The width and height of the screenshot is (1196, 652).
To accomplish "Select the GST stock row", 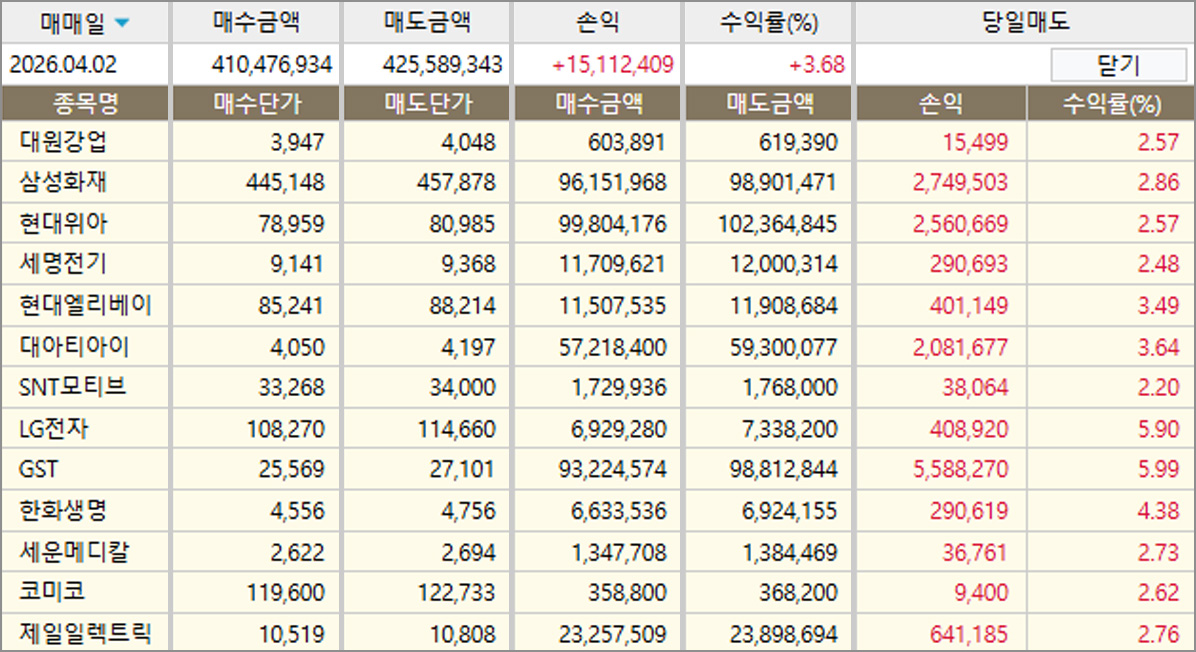I will pyautogui.click(x=40, y=469).
